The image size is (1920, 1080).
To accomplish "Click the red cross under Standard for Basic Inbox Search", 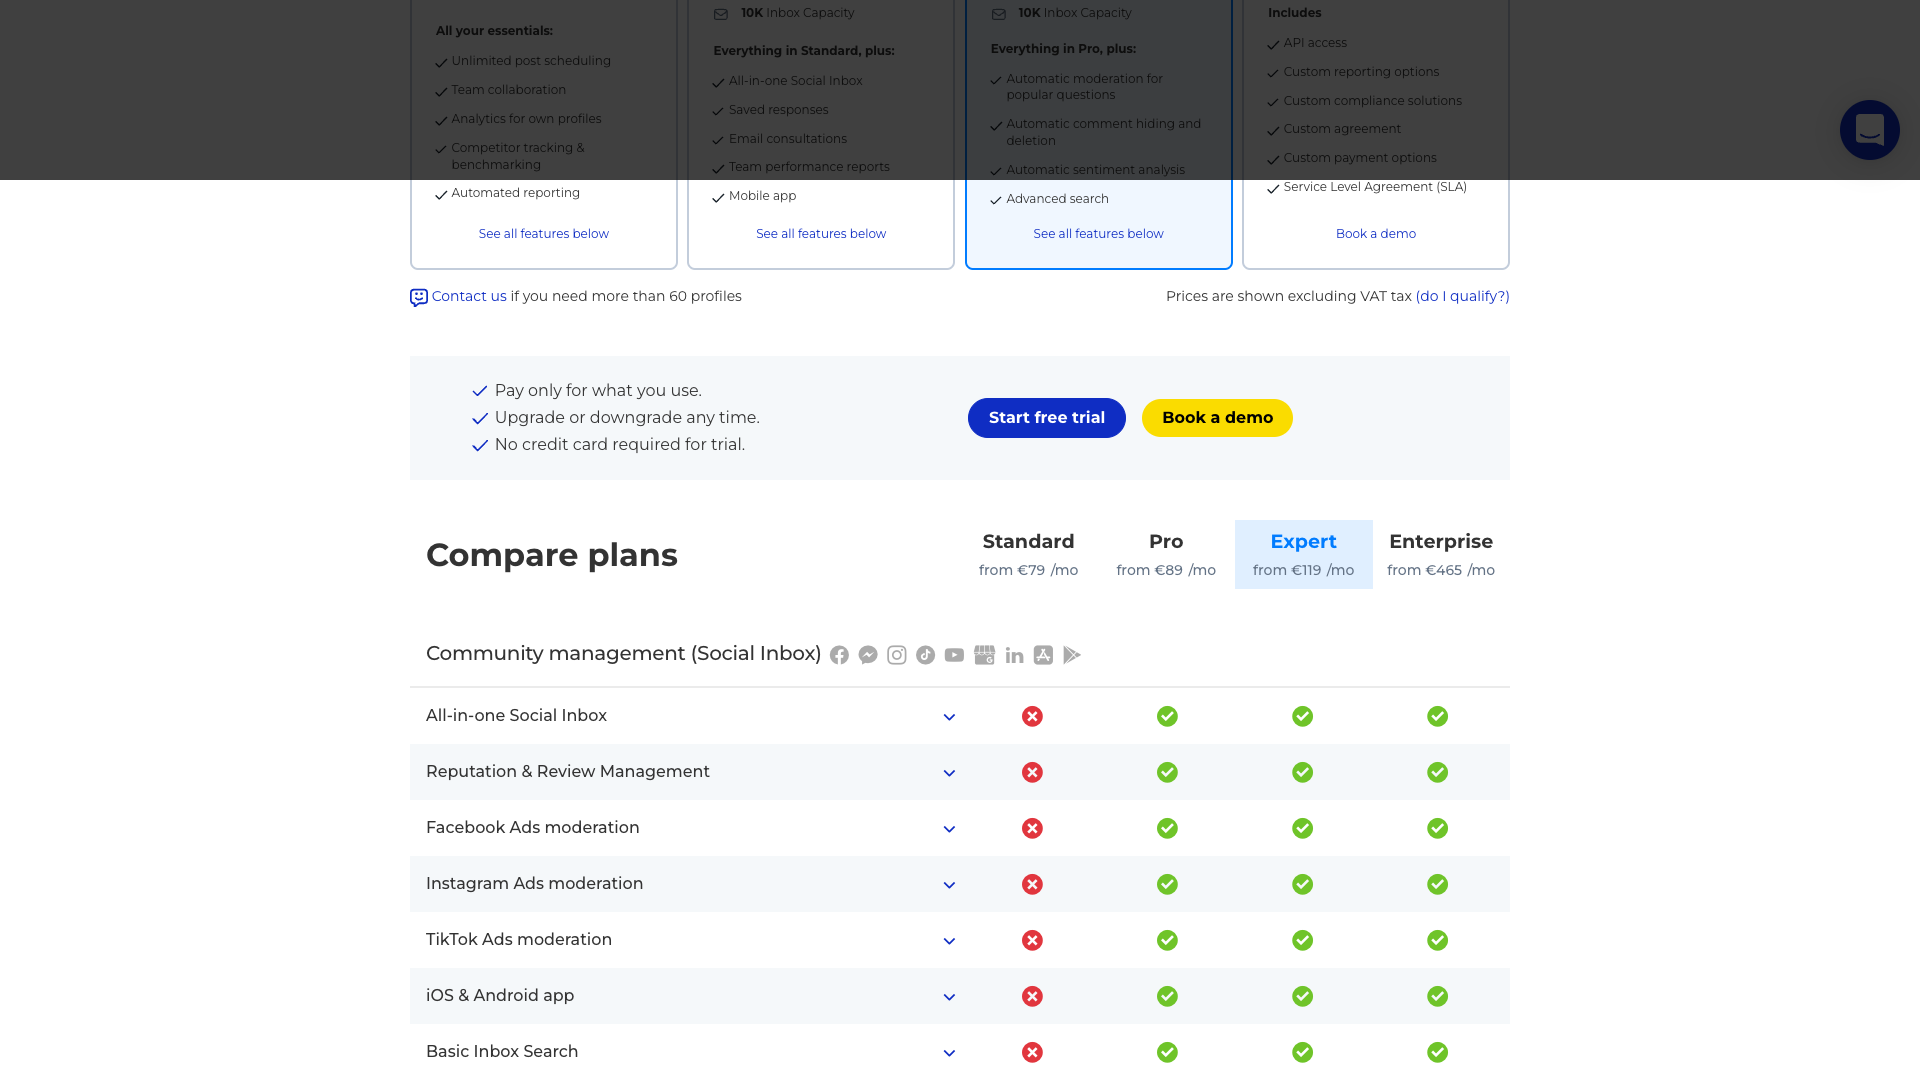I will point(1032,1052).
